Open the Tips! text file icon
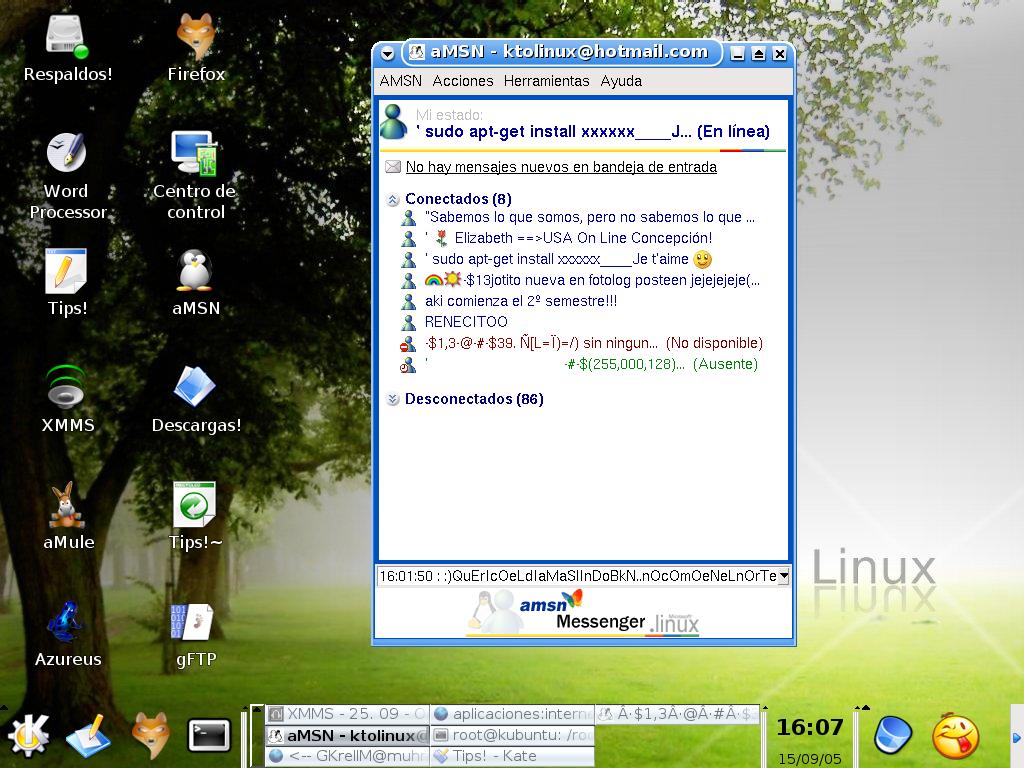 (66, 271)
